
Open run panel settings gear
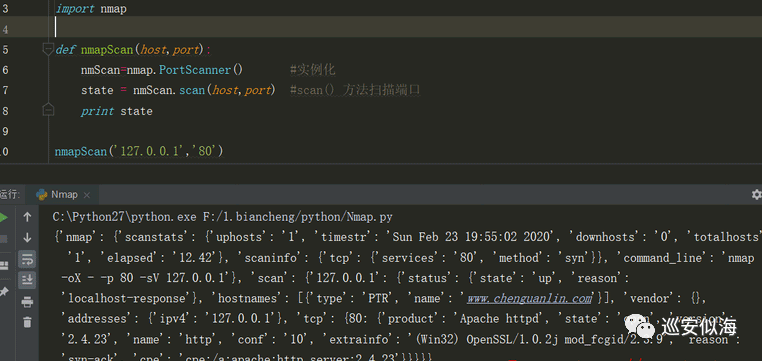(x=756, y=194)
